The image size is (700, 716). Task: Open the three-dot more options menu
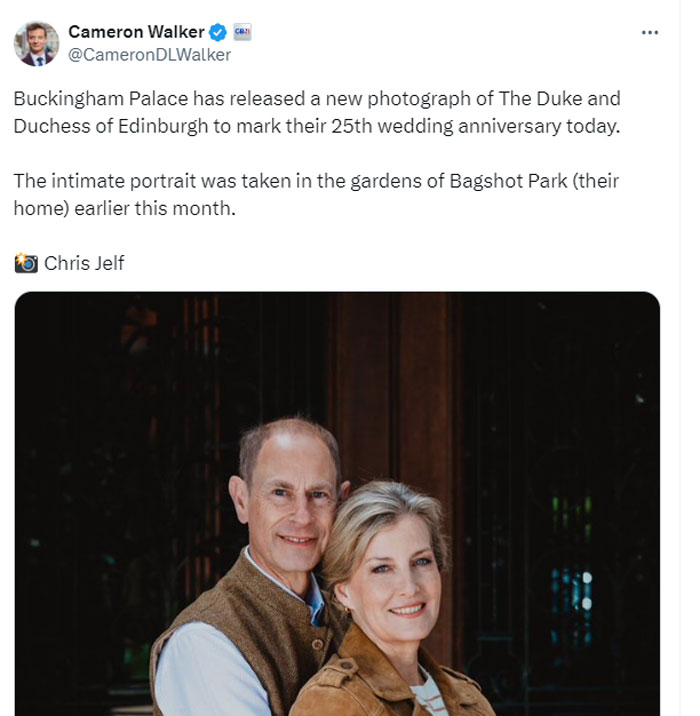649,32
